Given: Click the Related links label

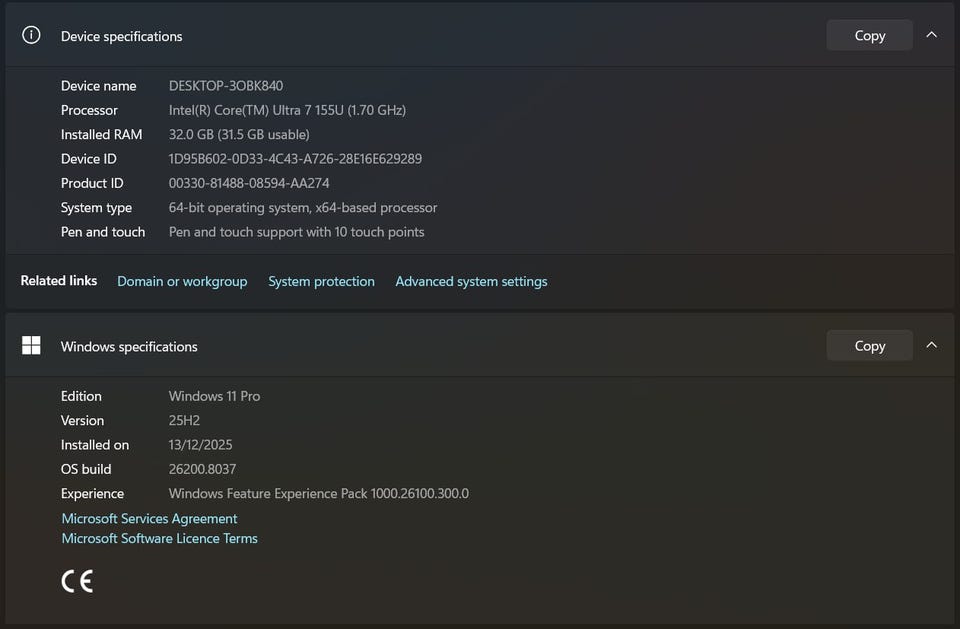Looking at the screenshot, I should pos(59,281).
